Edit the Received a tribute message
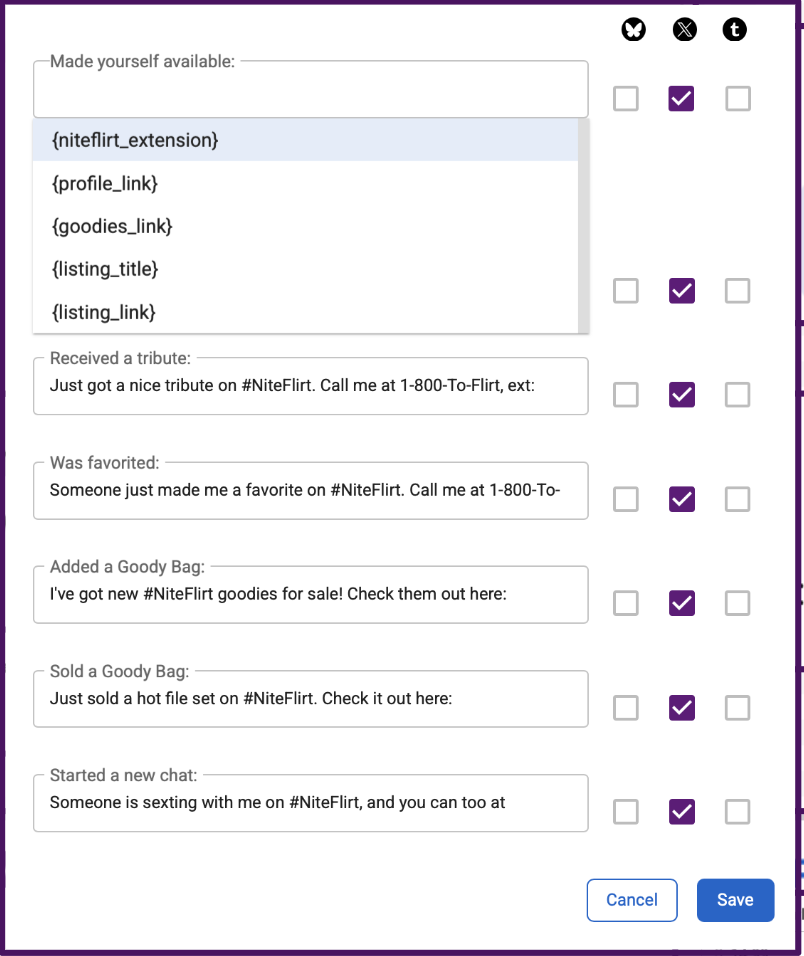Image resolution: width=804 pixels, height=956 pixels. click(311, 386)
